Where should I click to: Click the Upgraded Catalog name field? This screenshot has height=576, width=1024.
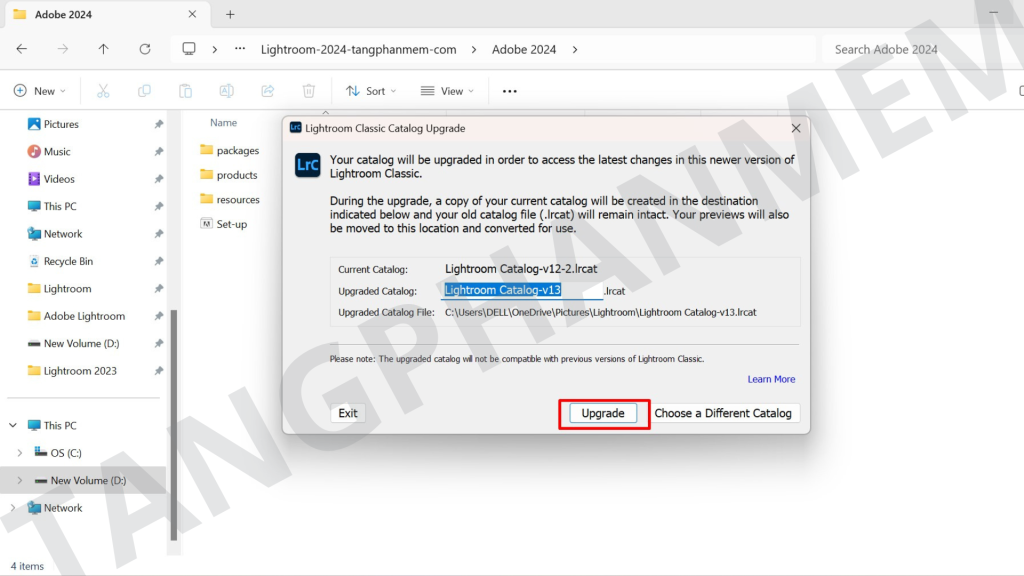(x=522, y=290)
